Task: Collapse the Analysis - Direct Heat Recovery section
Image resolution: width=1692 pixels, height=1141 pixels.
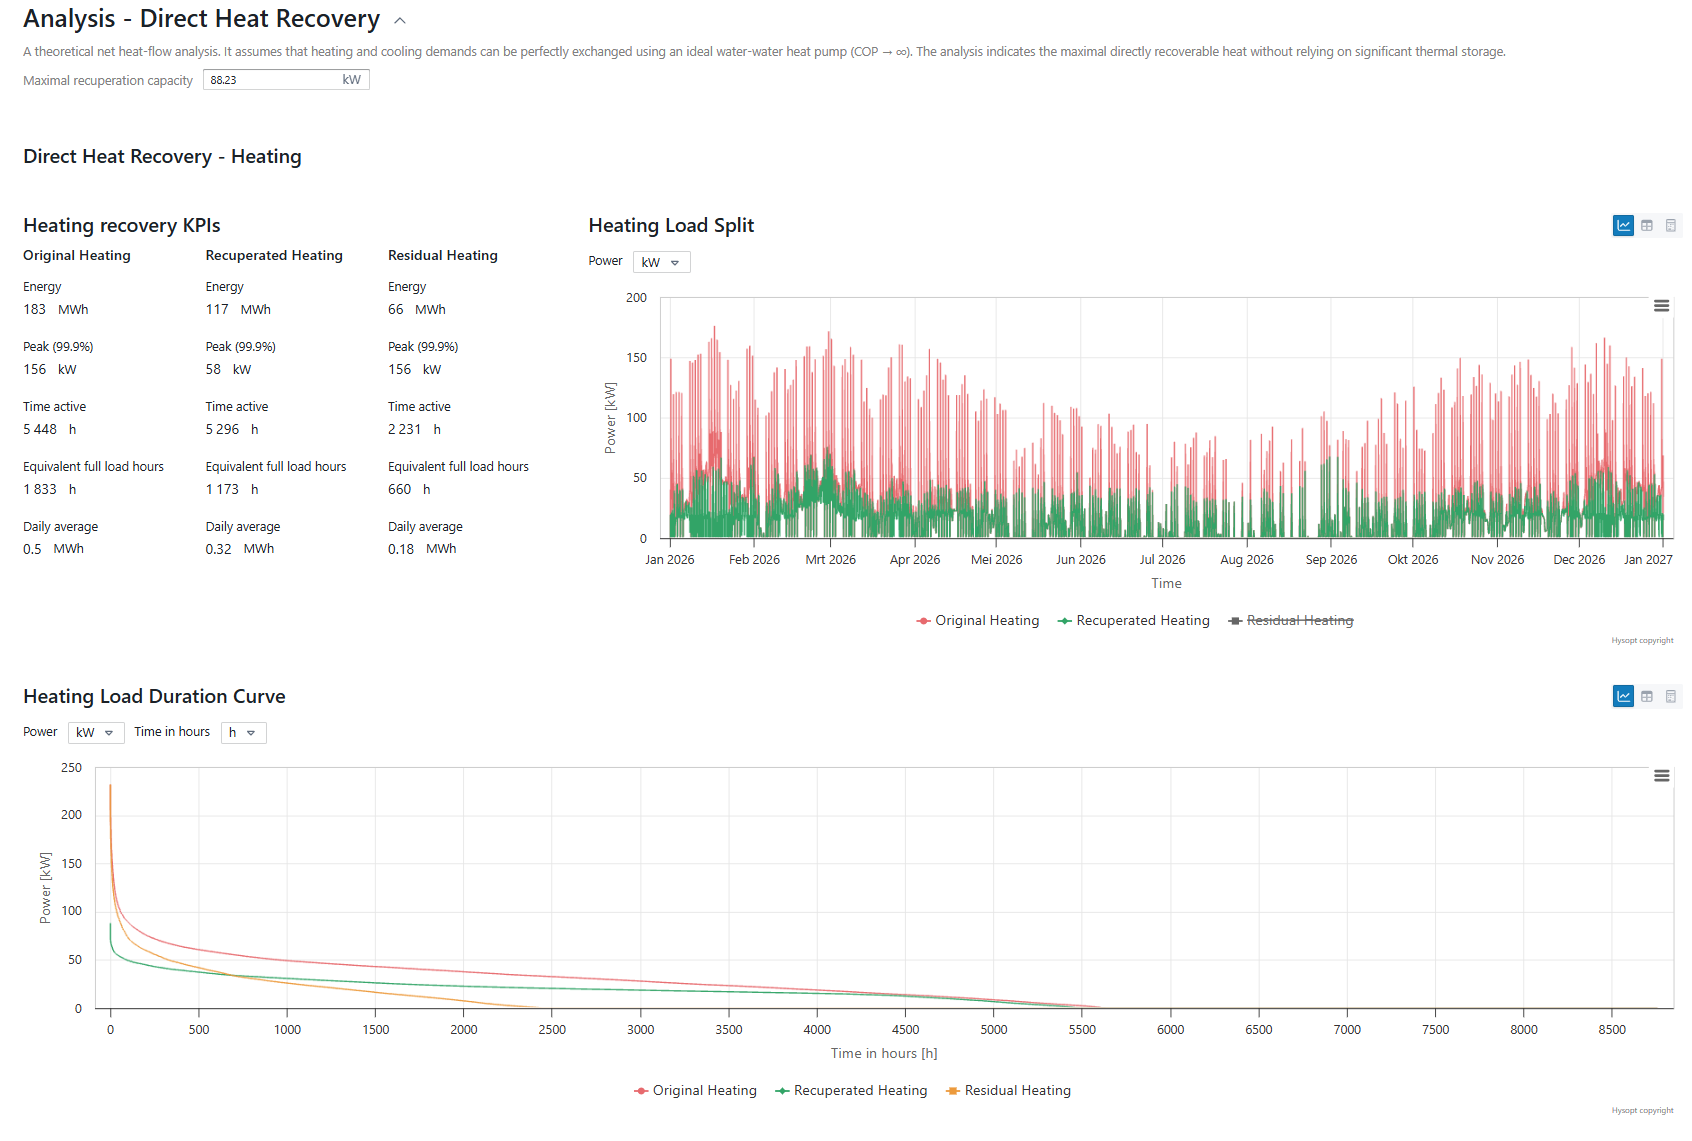Action: [x=400, y=21]
